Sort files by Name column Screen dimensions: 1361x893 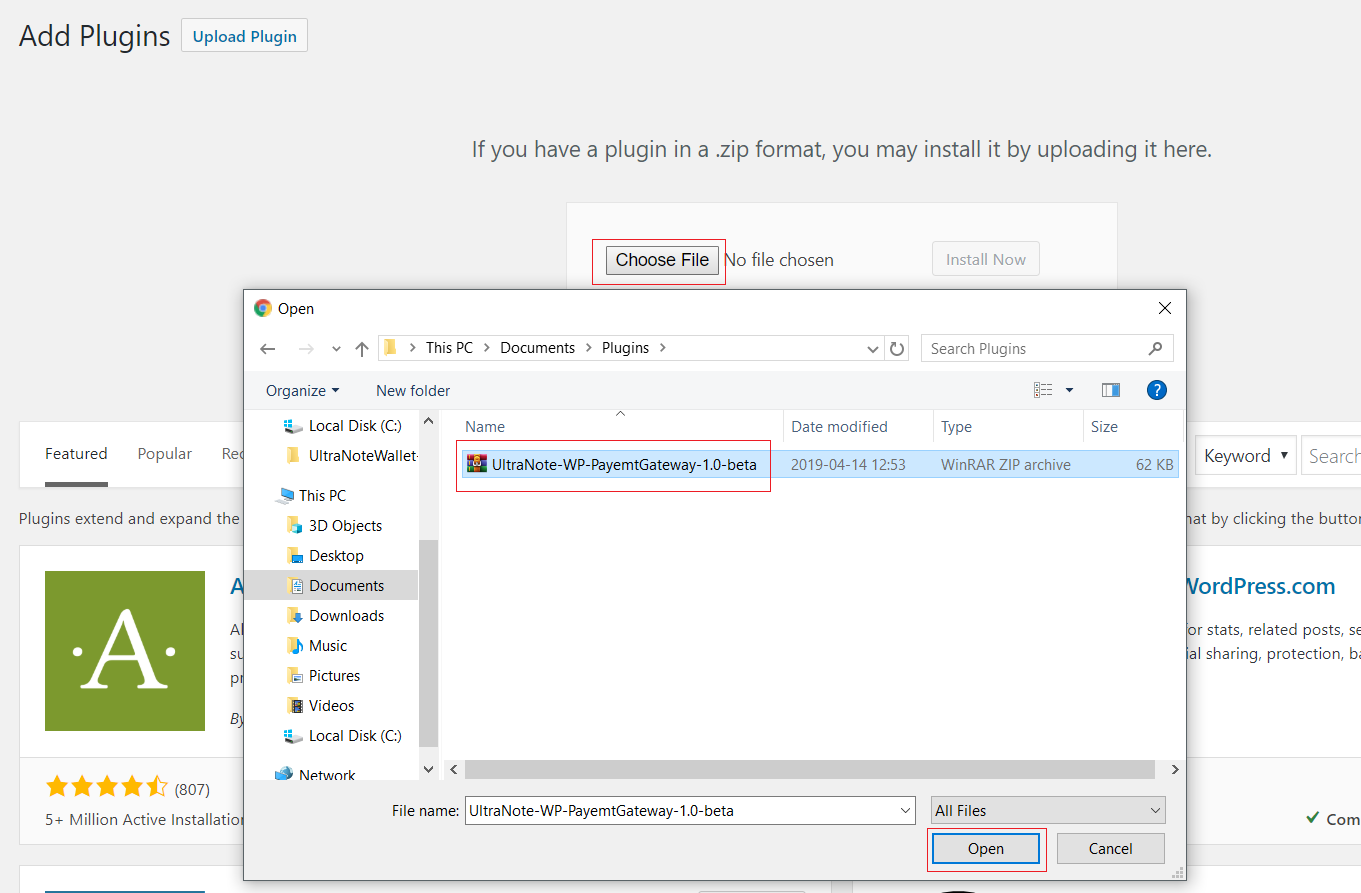pos(620,426)
